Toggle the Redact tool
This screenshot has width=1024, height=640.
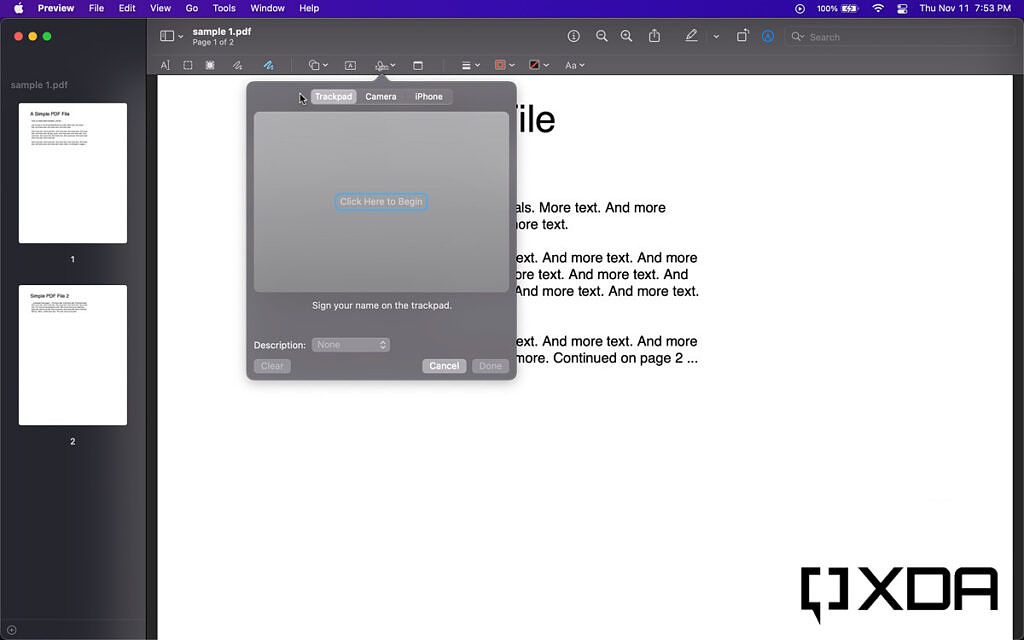pos(210,65)
